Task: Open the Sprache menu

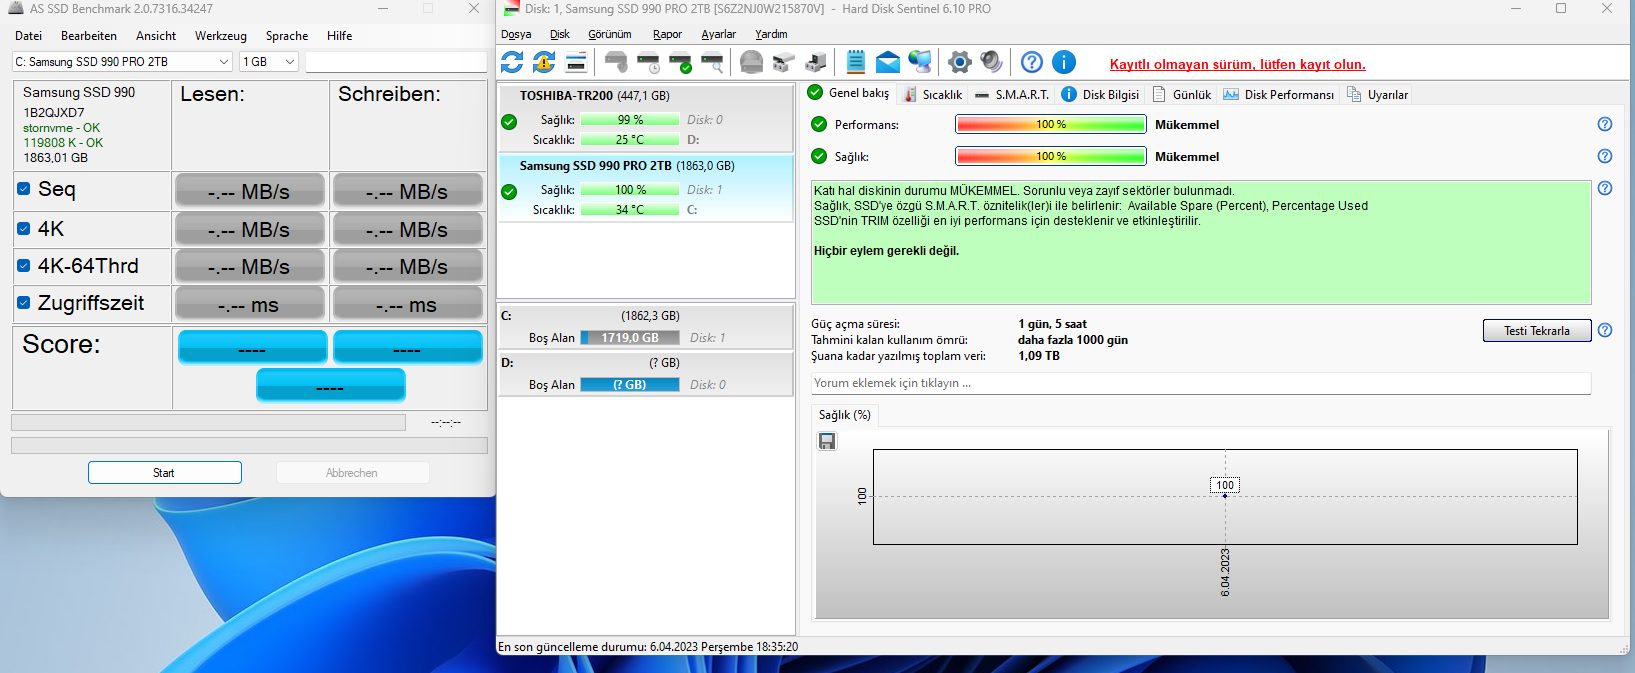Action: [287, 35]
